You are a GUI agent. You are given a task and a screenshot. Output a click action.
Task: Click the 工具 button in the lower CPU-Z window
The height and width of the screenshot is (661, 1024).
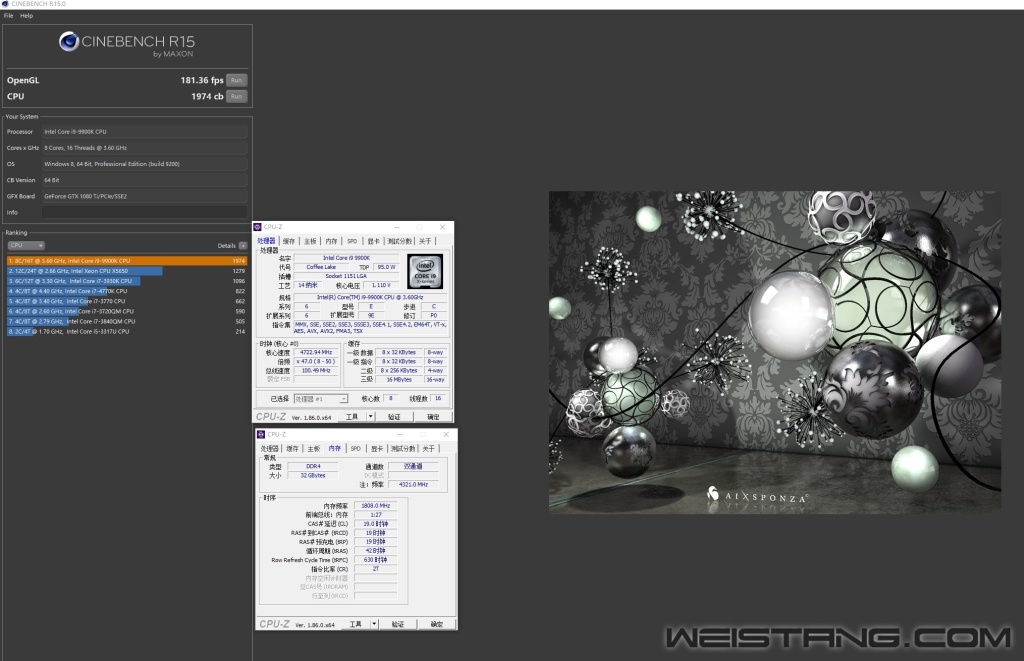click(x=356, y=624)
